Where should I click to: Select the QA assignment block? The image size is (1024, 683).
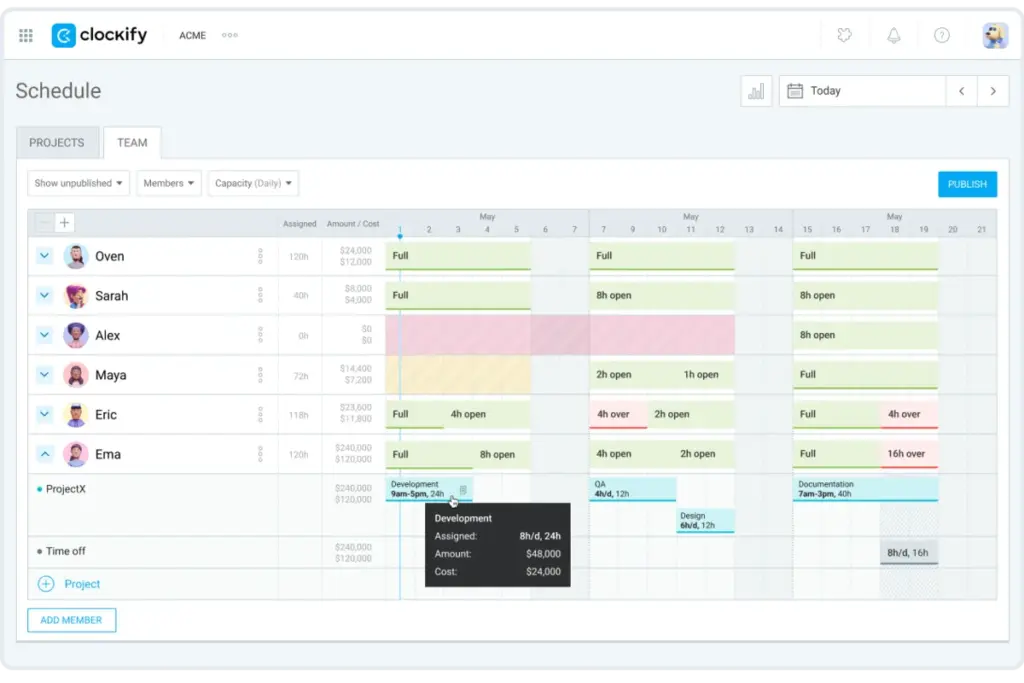point(633,489)
